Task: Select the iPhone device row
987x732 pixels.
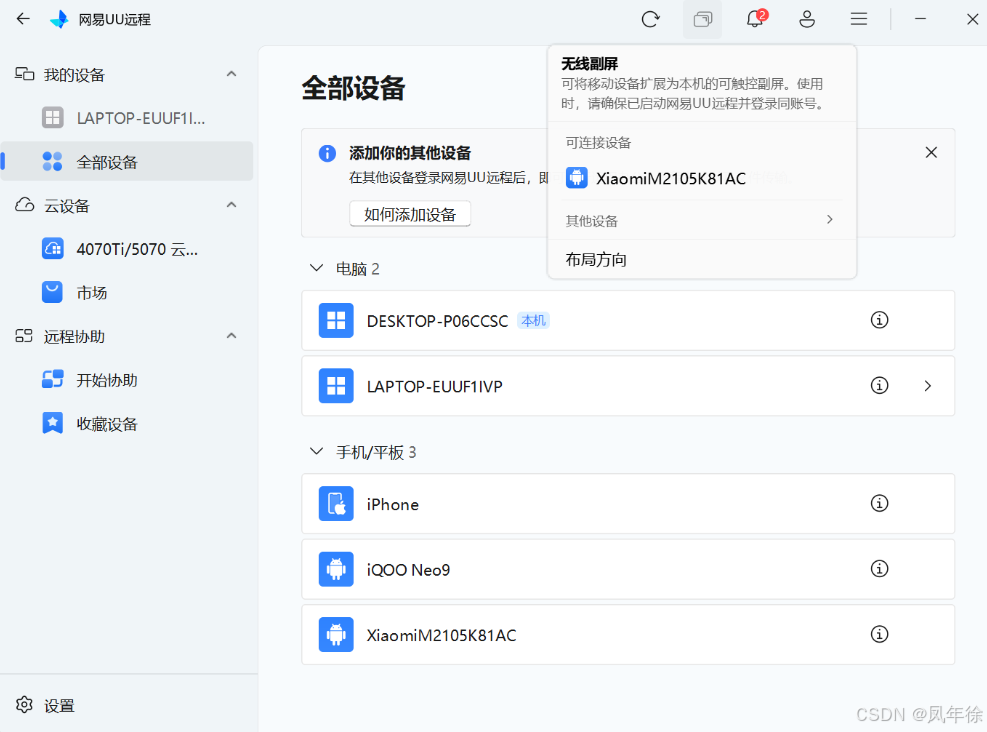Action: click(628, 504)
